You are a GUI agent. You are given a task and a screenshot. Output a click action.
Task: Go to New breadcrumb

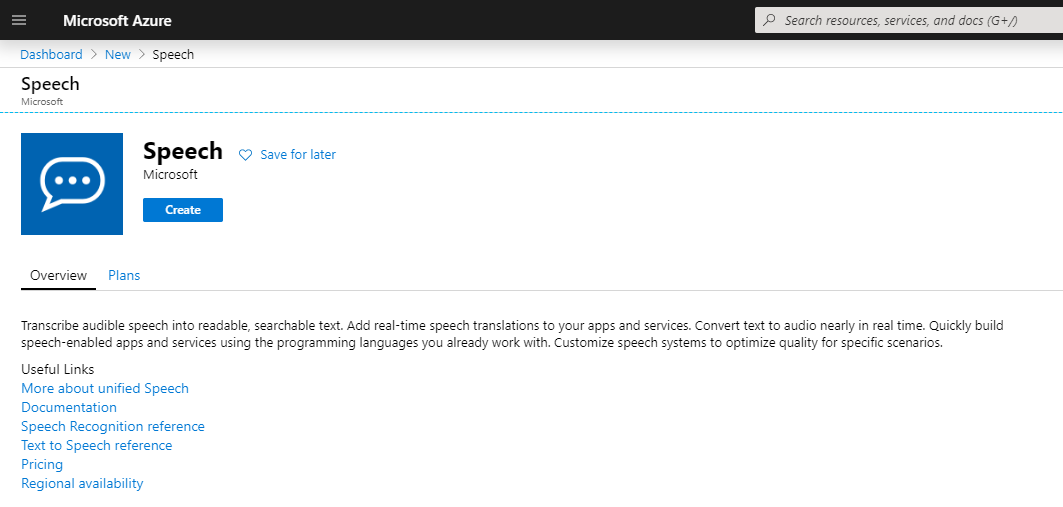(x=117, y=55)
